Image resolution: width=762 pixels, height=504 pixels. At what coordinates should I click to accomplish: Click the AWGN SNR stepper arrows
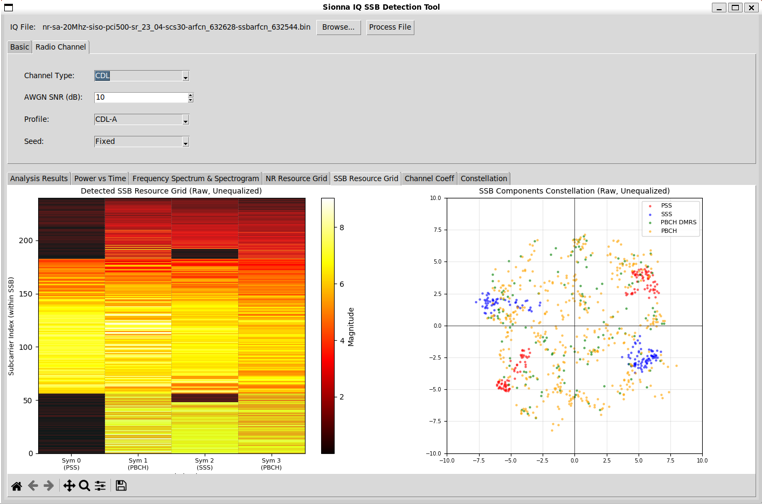tap(190, 98)
